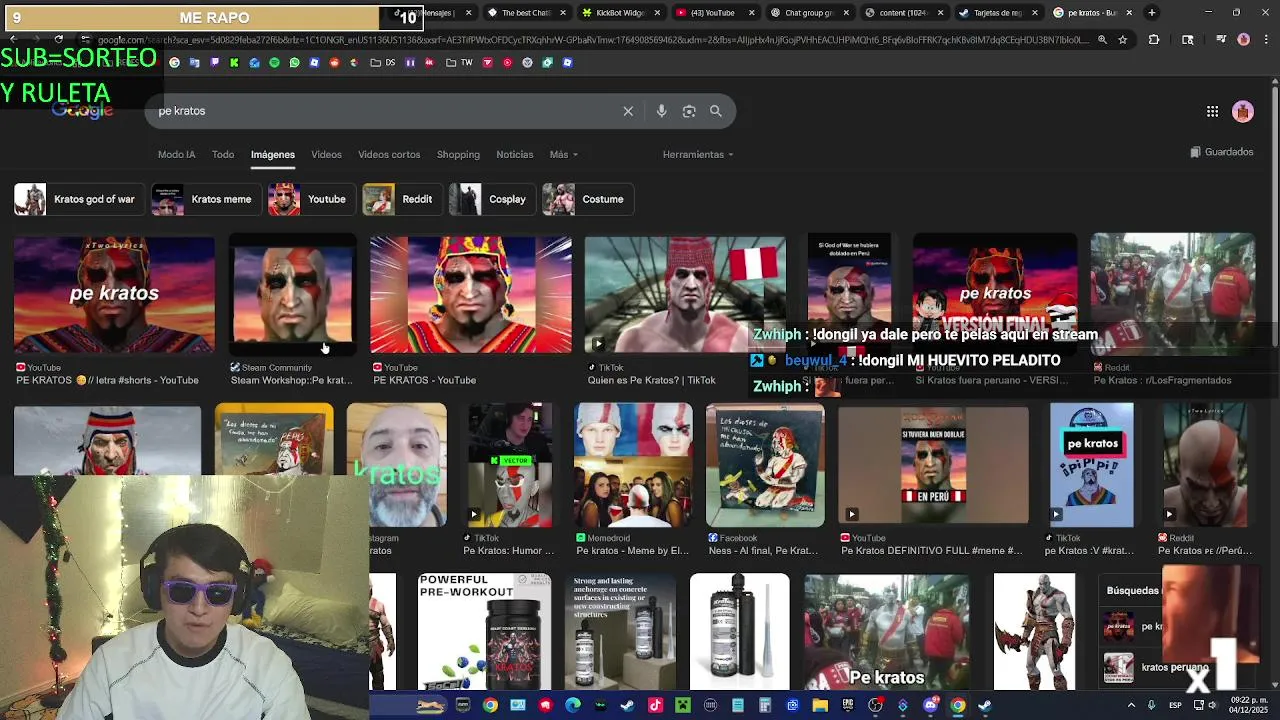Open Kratos action figure image

1034,632
